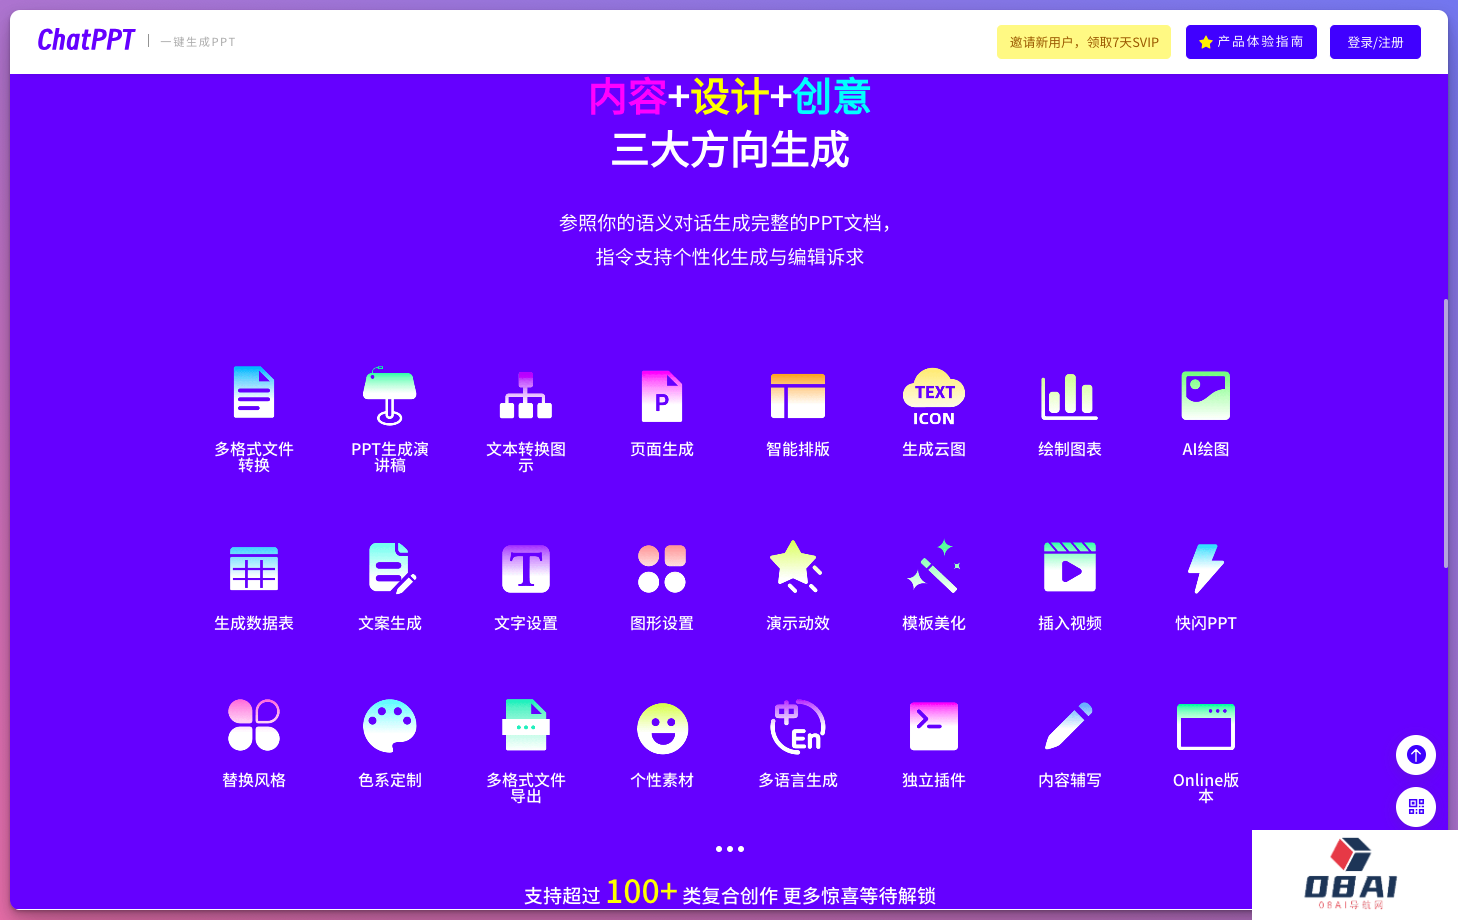Select the 内容辅写 pencil icon
Screen dimensions: 1458x920
point(1069,726)
